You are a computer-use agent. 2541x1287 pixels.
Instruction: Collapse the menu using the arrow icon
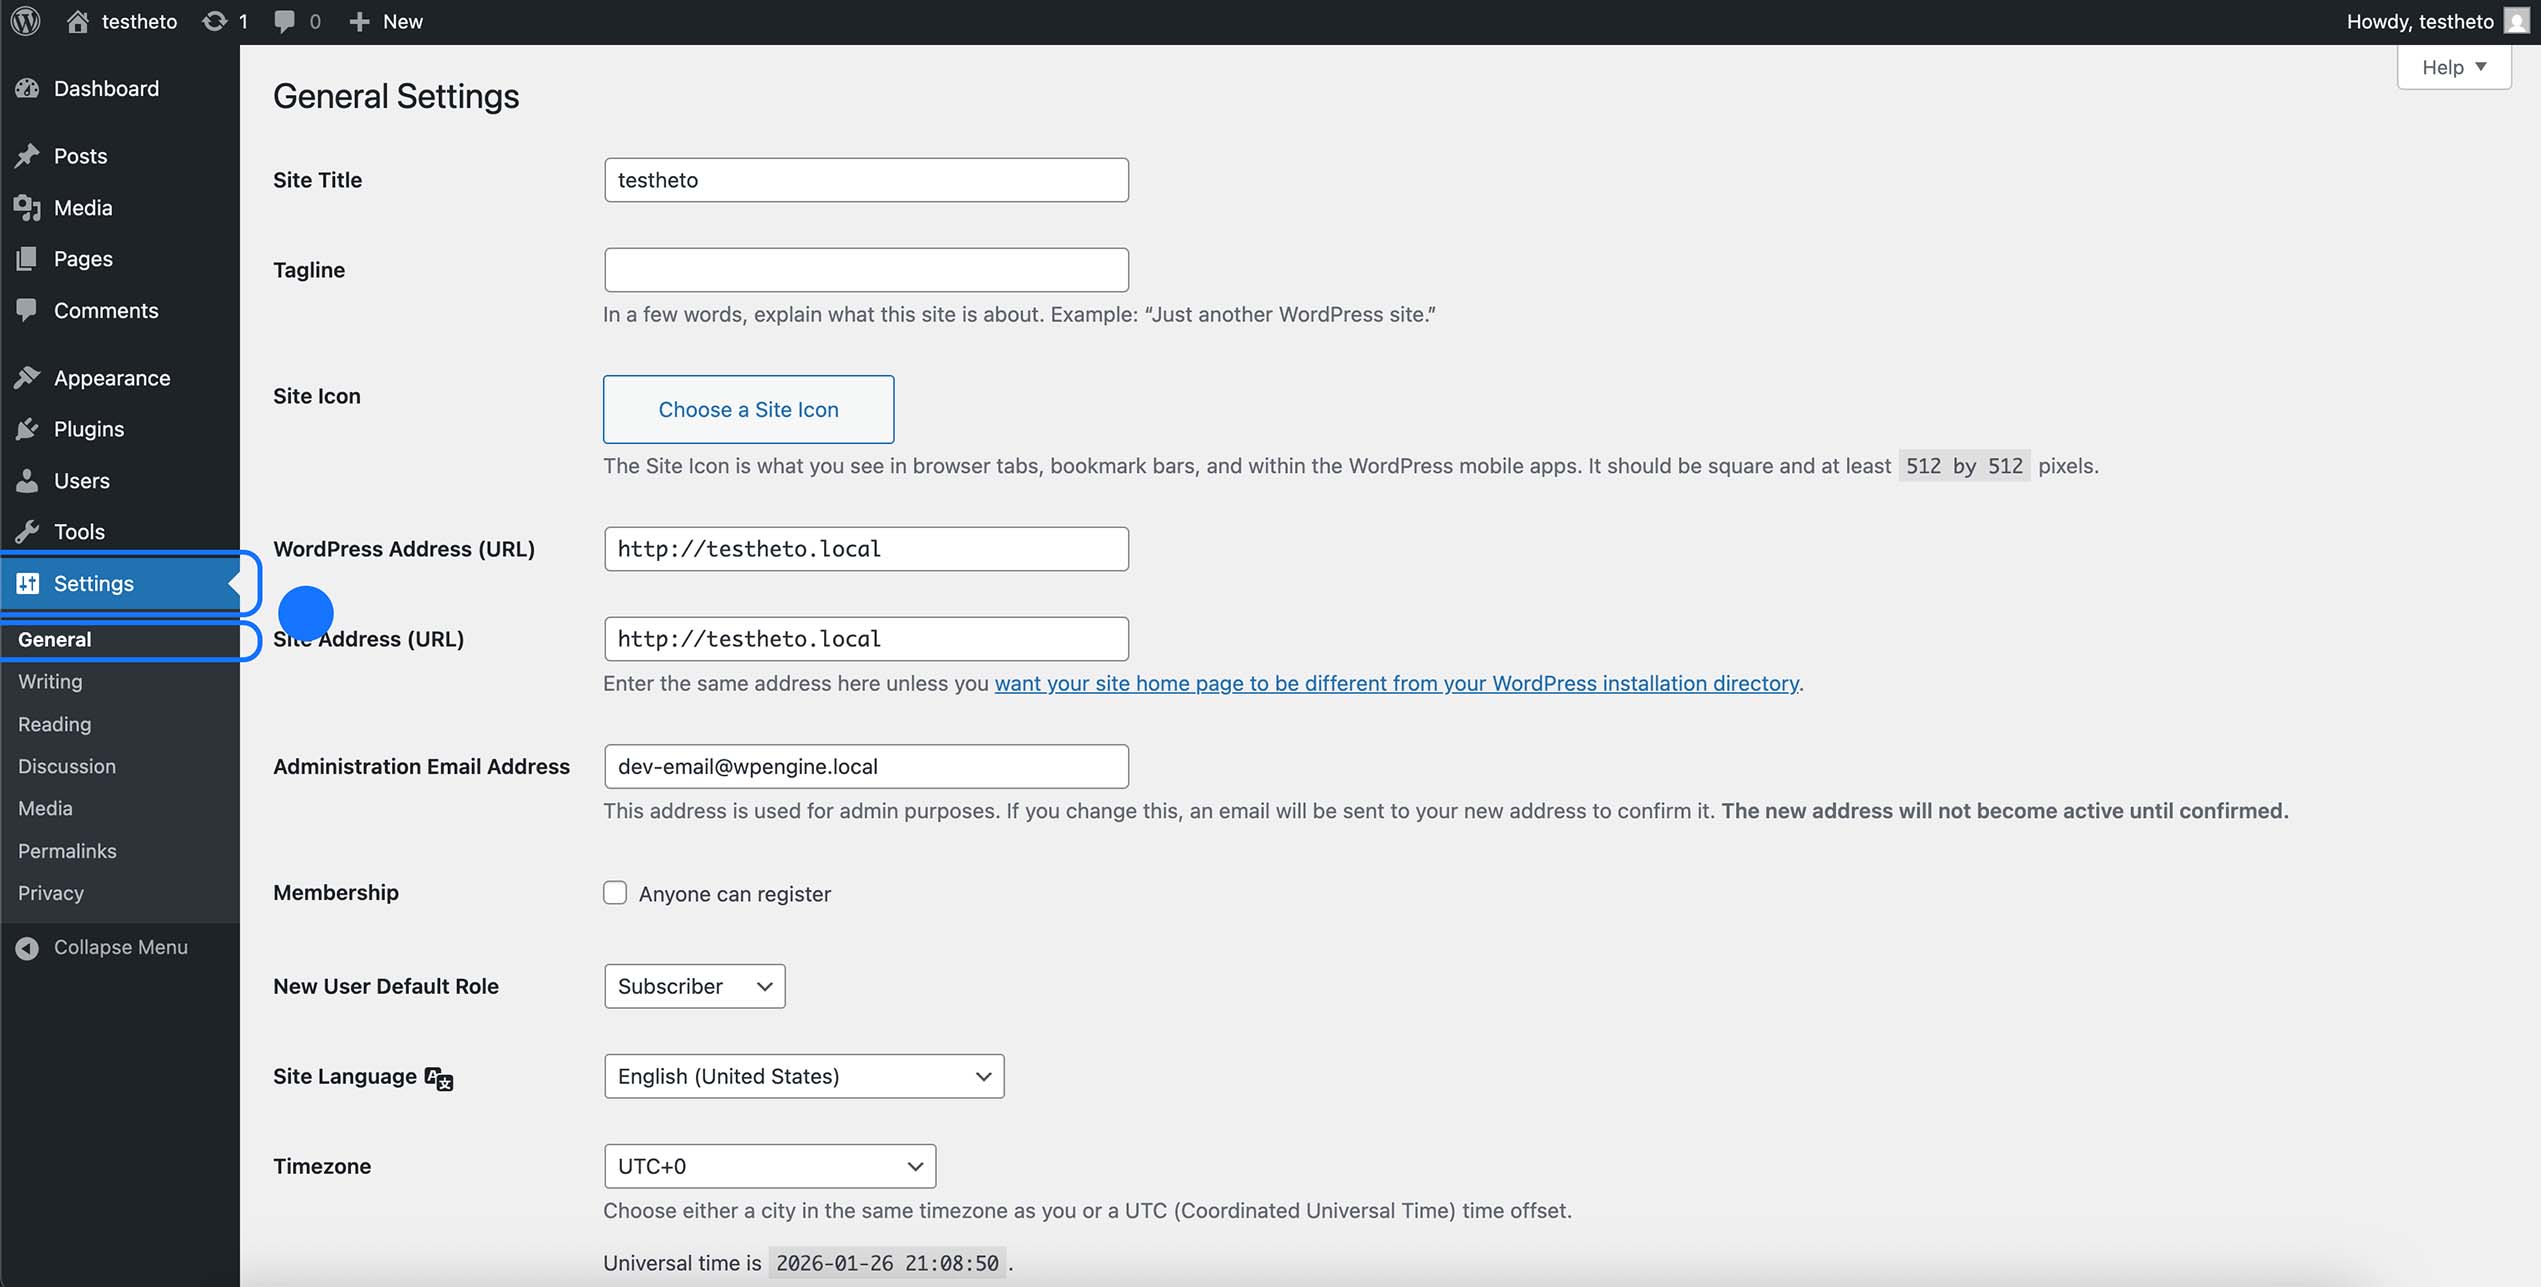point(27,947)
